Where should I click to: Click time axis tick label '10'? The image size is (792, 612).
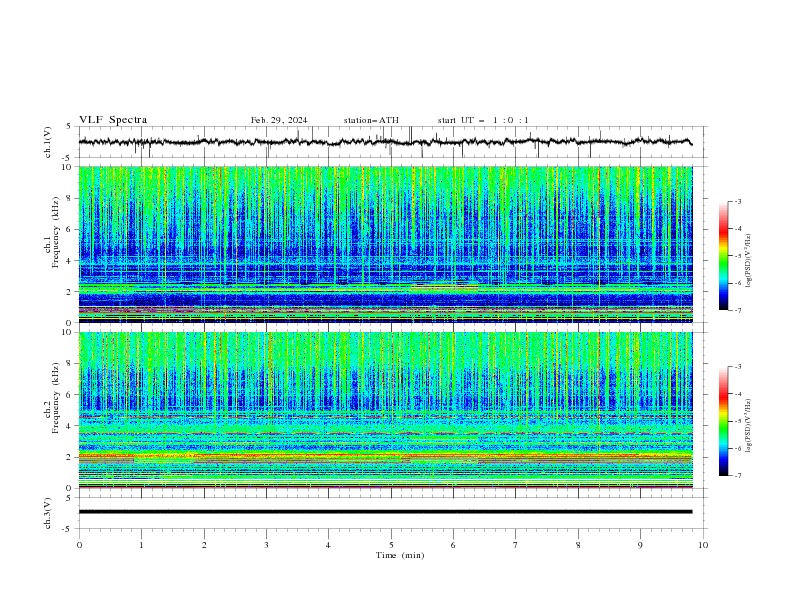click(x=703, y=545)
